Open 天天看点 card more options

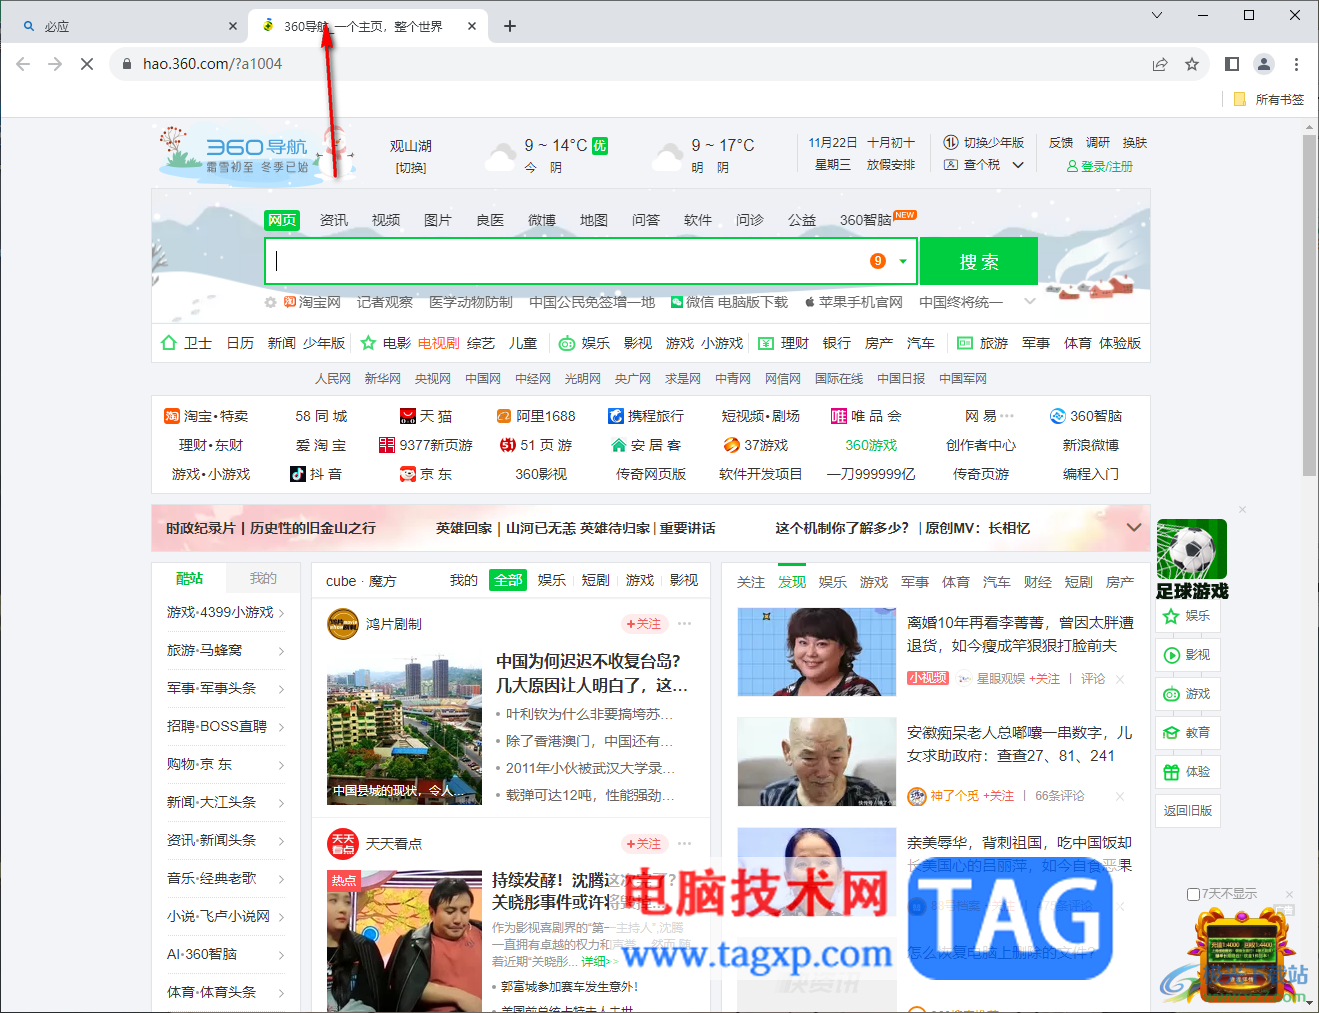coord(684,843)
